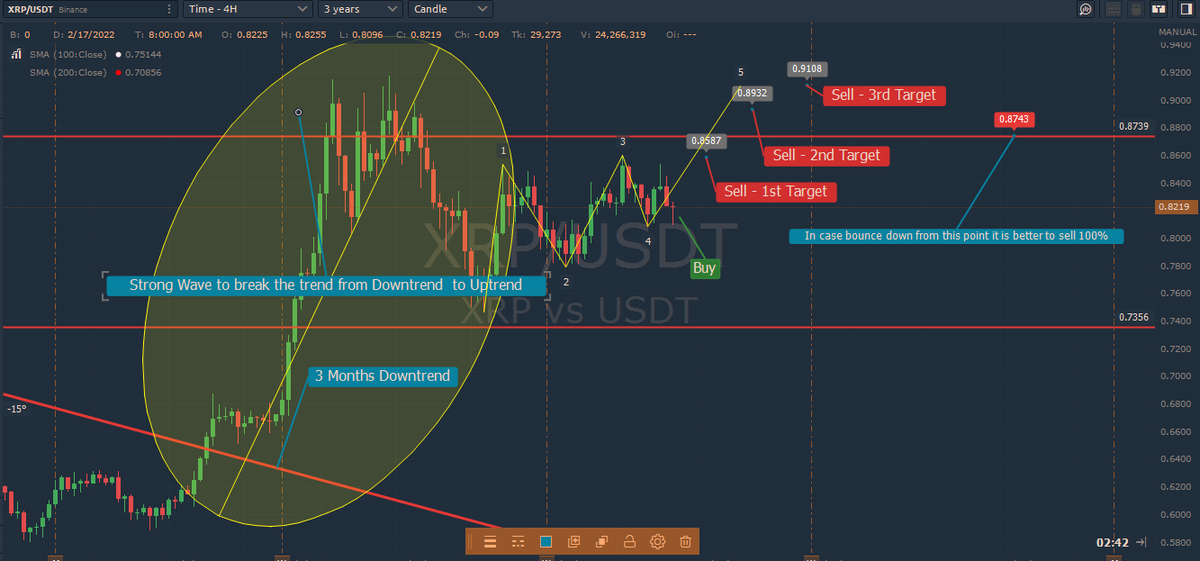The height and width of the screenshot is (561, 1200).
Task: Click the circle anchor point of the blue callout line
Action: click(298, 111)
